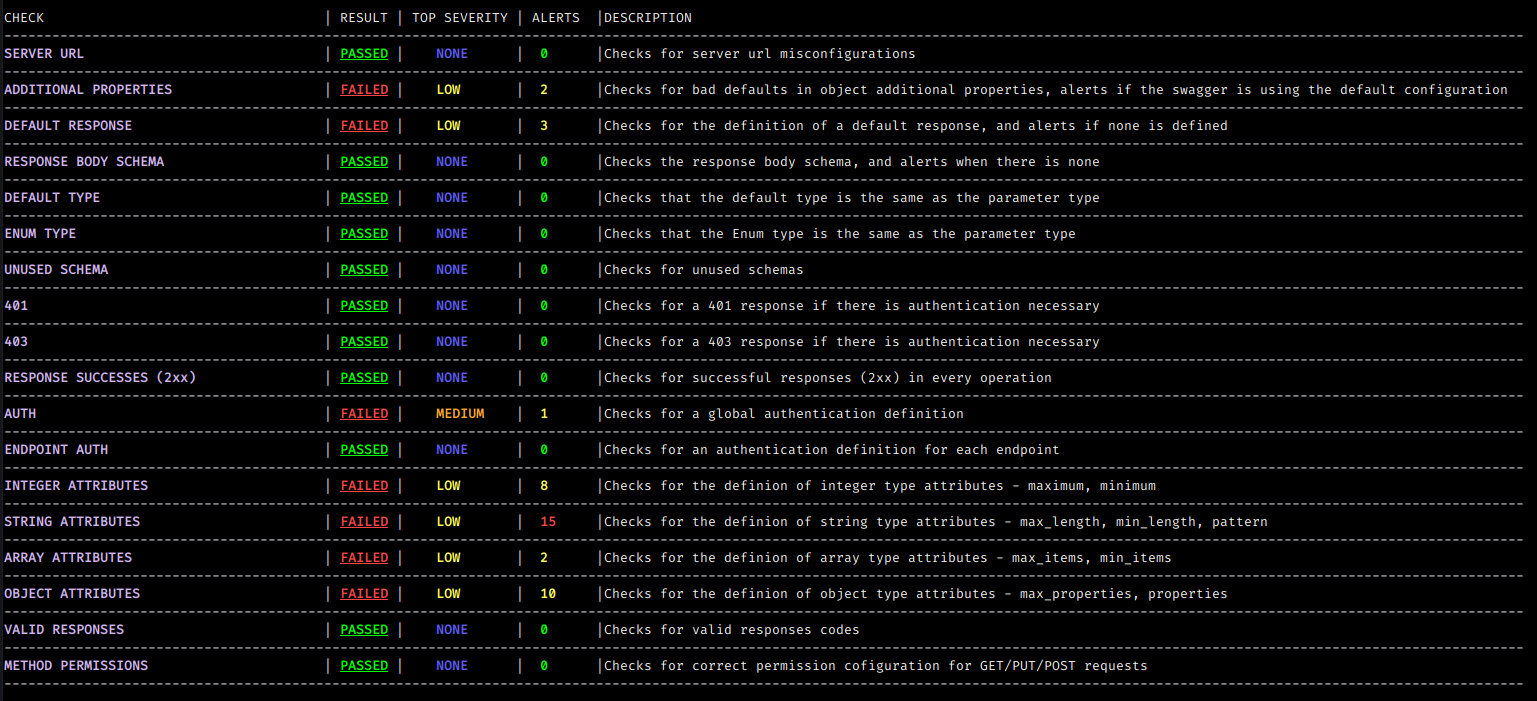This screenshot has width=1537, height=701.
Task: Click the DESCRIPTION column header
Action: tap(648, 18)
